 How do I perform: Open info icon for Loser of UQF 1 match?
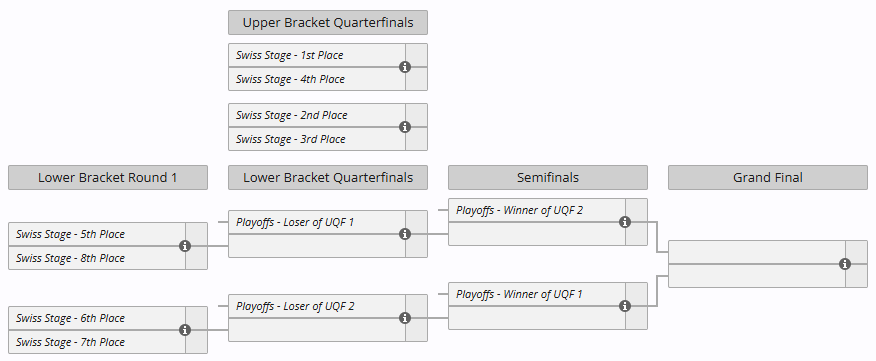pyautogui.click(x=405, y=234)
